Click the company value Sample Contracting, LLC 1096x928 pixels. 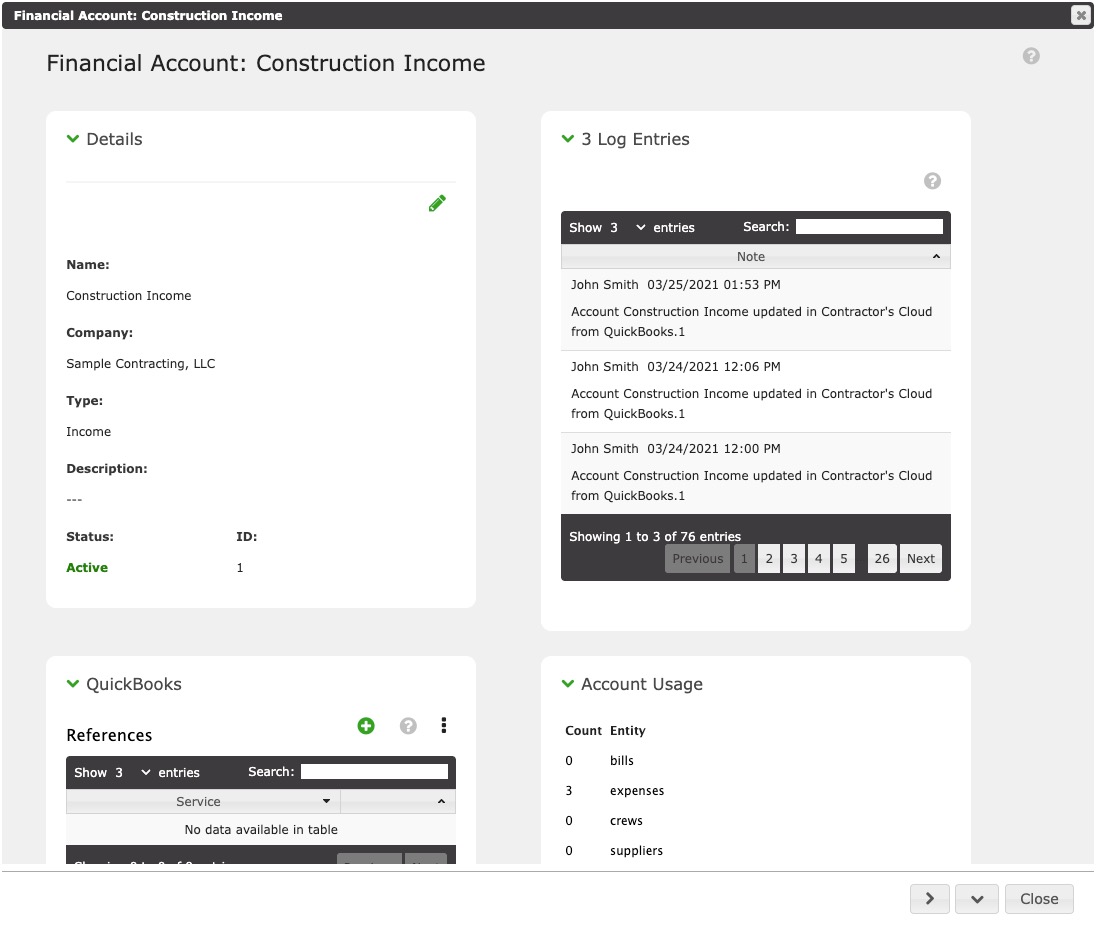point(140,363)
